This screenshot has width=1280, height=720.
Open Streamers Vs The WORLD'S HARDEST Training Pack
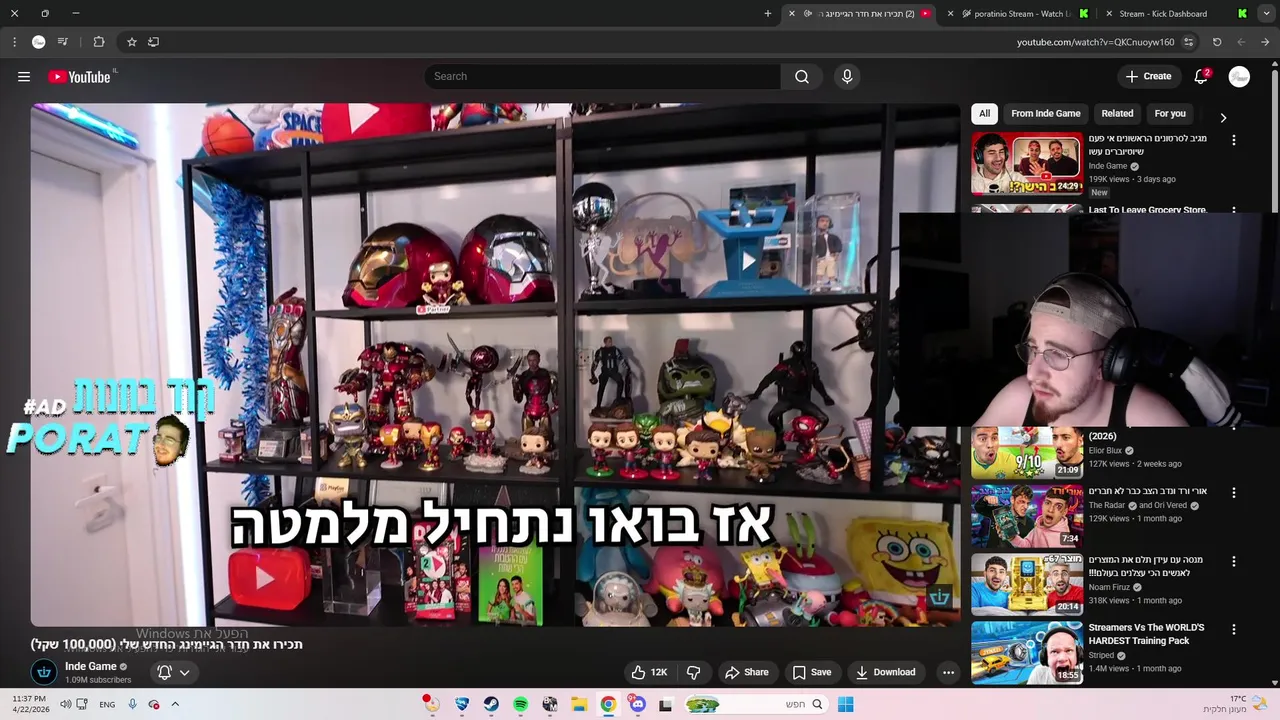(x=1146, y=634)
